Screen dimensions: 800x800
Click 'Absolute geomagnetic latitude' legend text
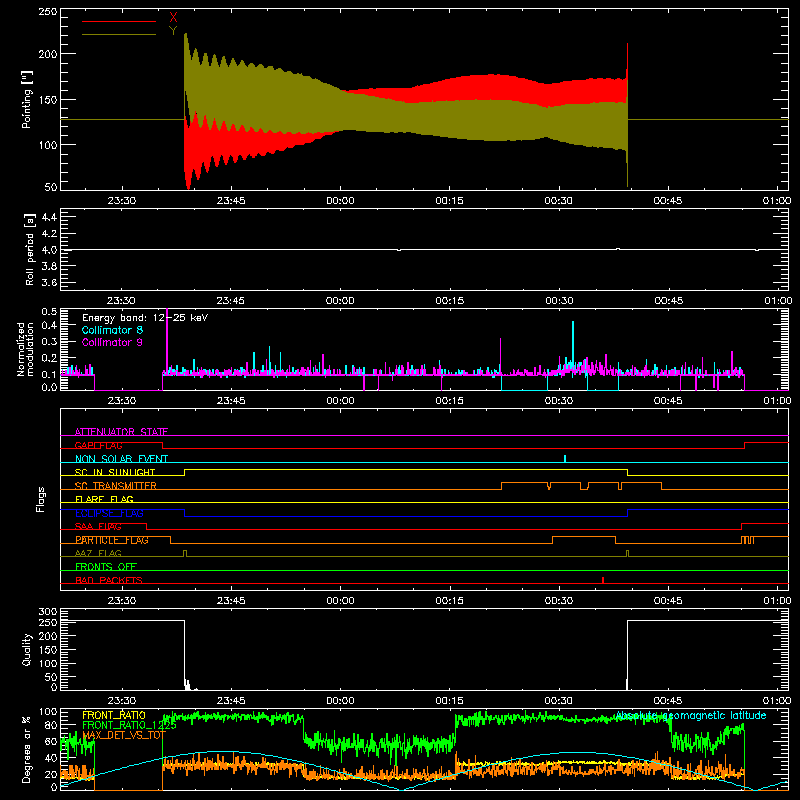pos(691,715)
